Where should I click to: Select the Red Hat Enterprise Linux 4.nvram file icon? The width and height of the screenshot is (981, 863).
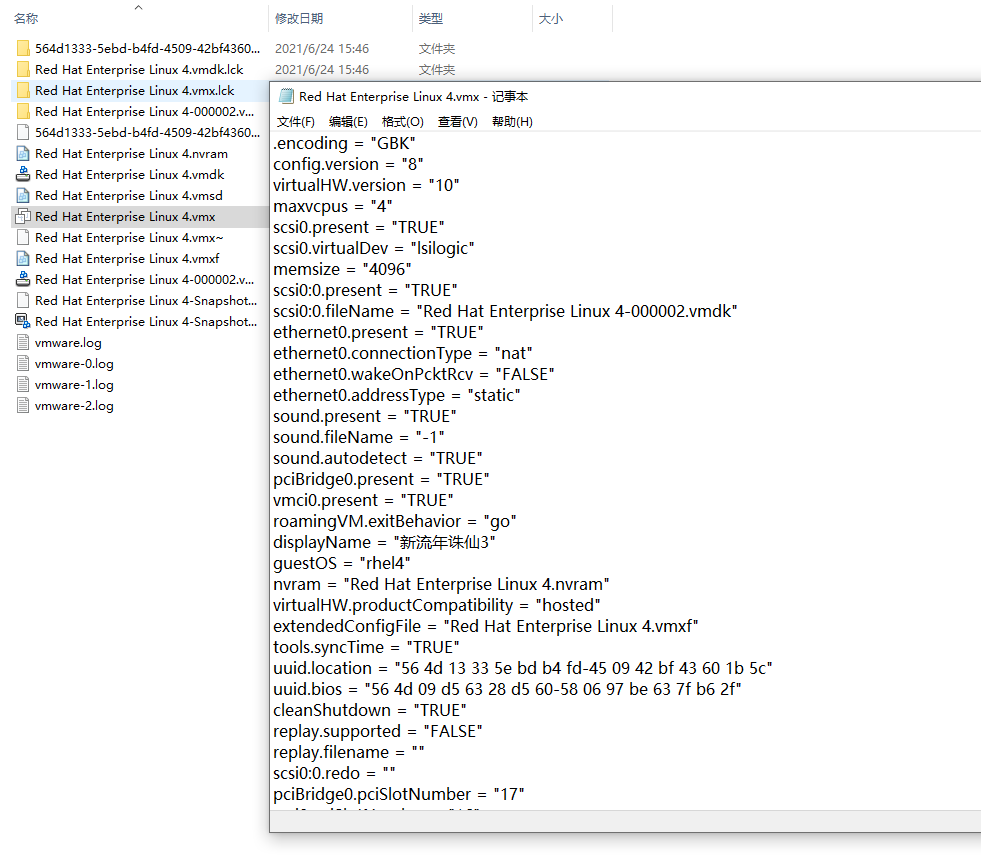(x=23, y=154)
